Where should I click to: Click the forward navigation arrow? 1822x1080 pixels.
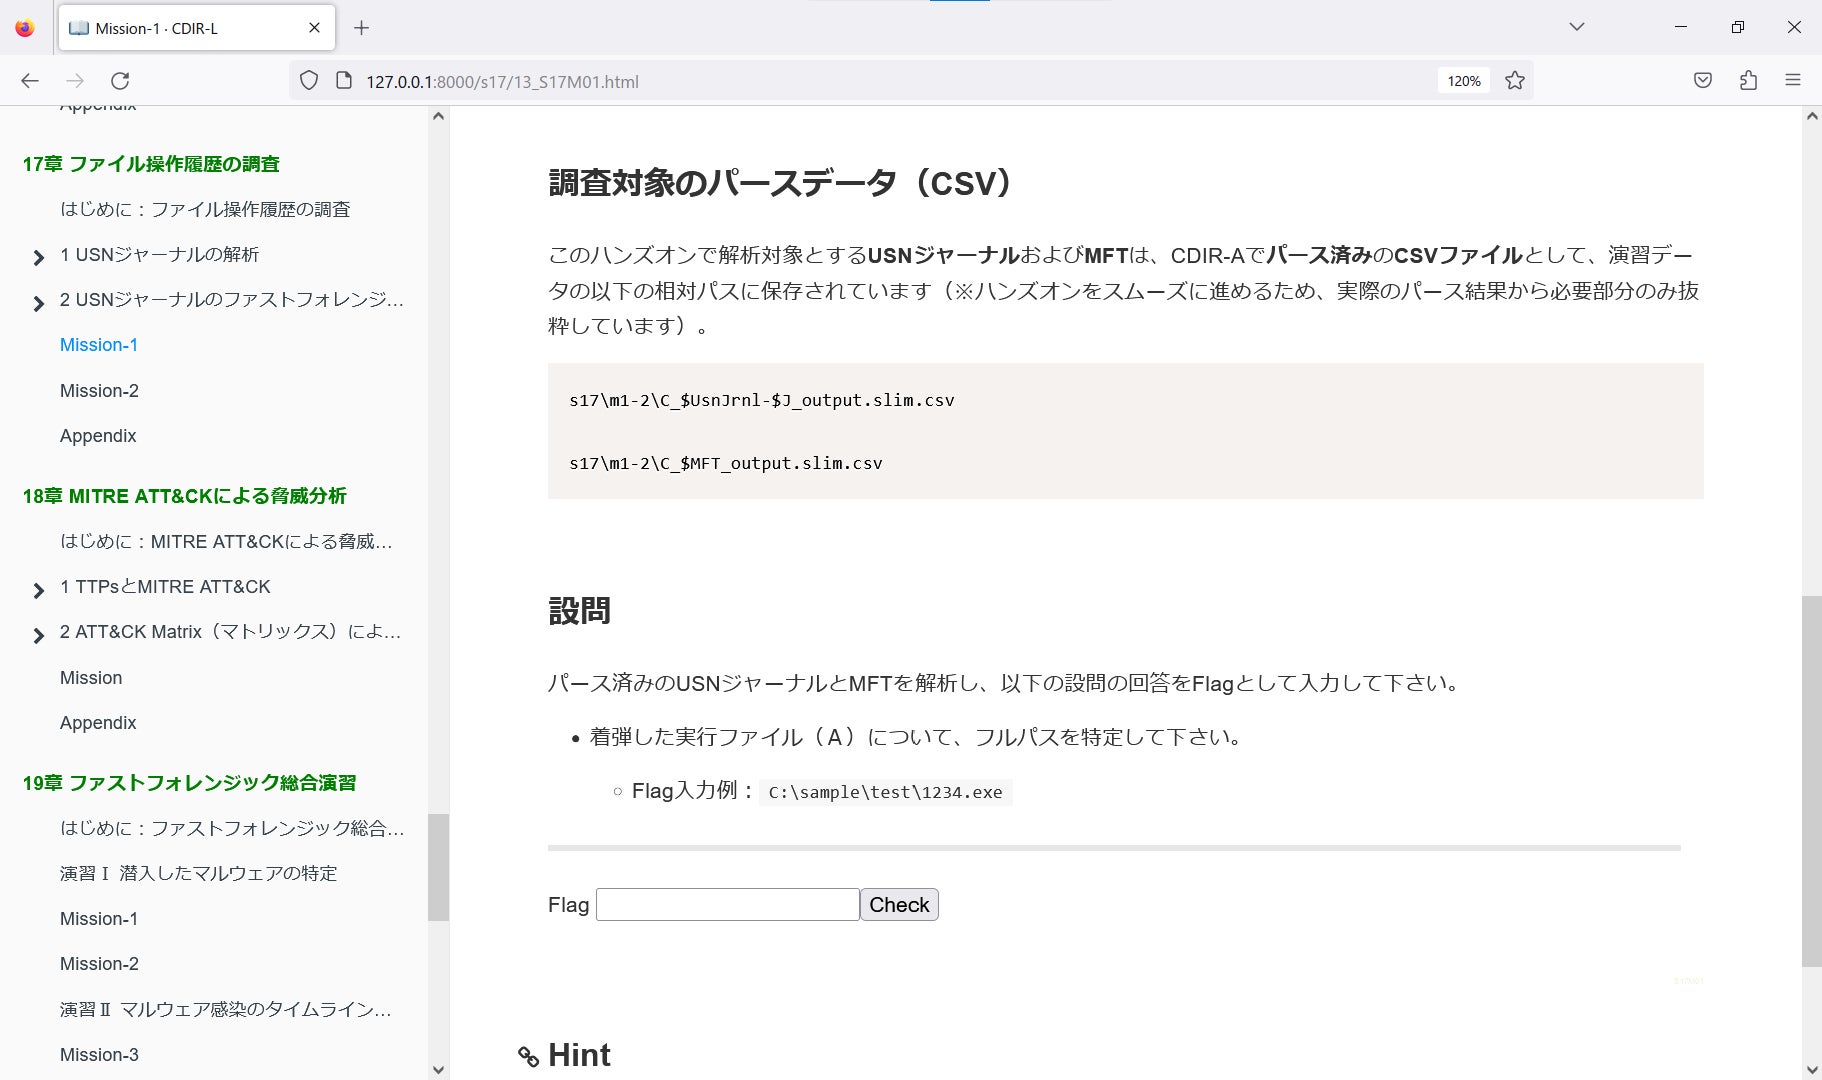[75, 81]
